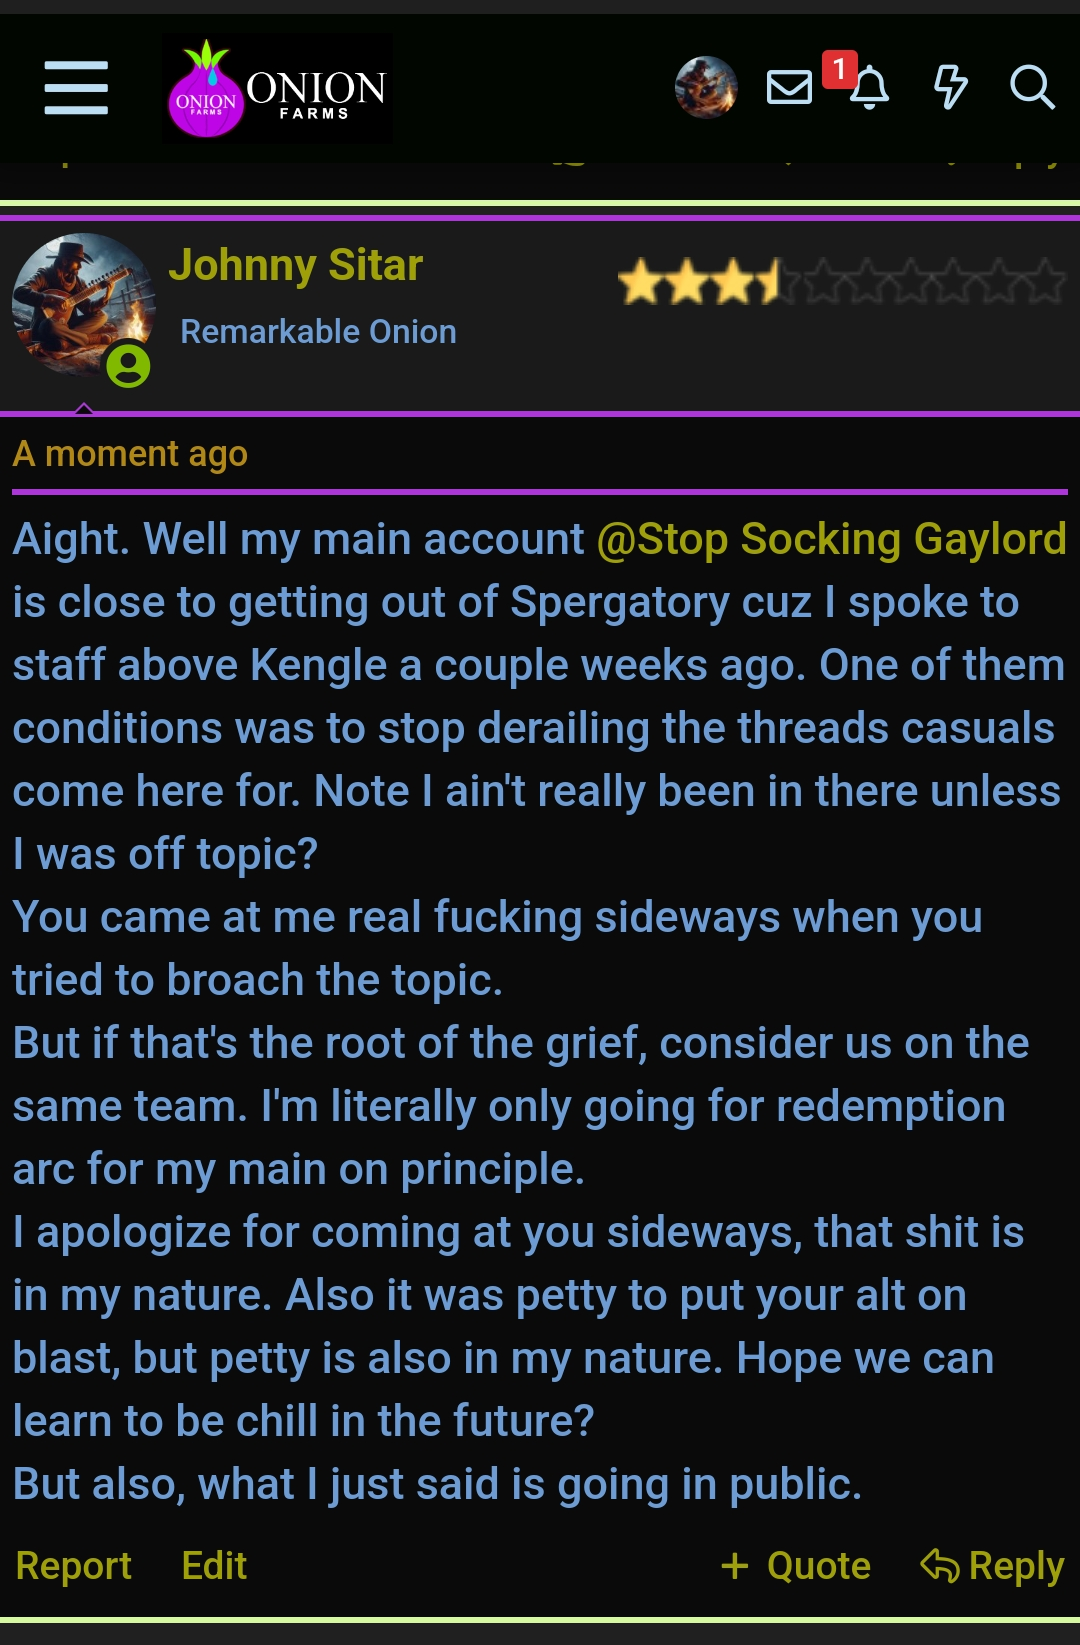Open the @Stop Socking Gaylord mention

832,539
